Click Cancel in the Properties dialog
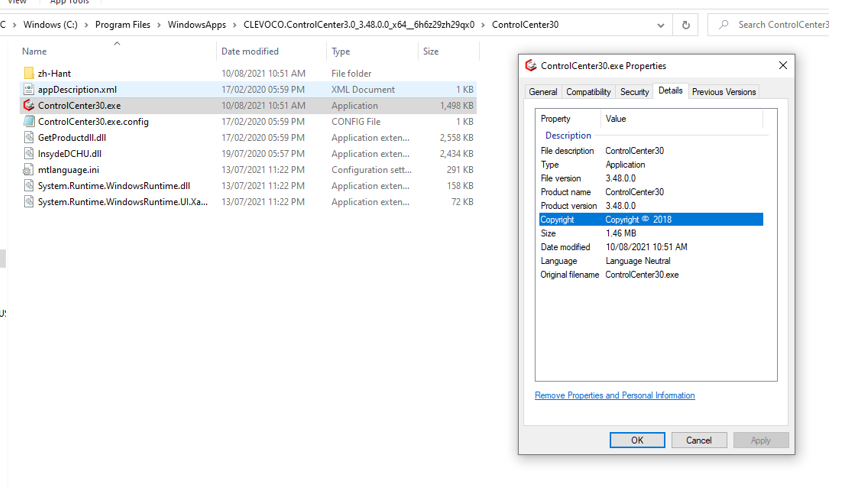This screenshot has height=488, width=855. pyautogui.click(x=699, y=440)
